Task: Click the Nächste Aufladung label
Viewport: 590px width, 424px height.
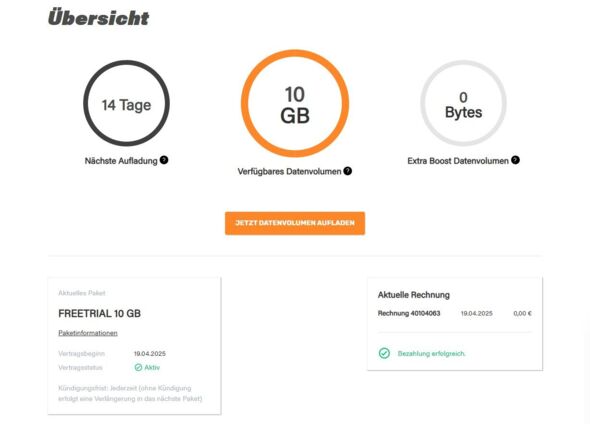Action: (x=121, y=161)
